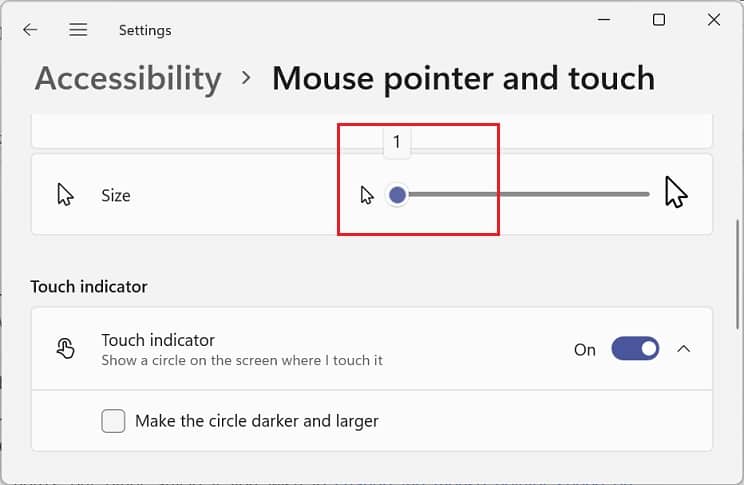744x485 pixels.
Task: Turn off the Touch indicator switch
Action: [x=635, y=349]
